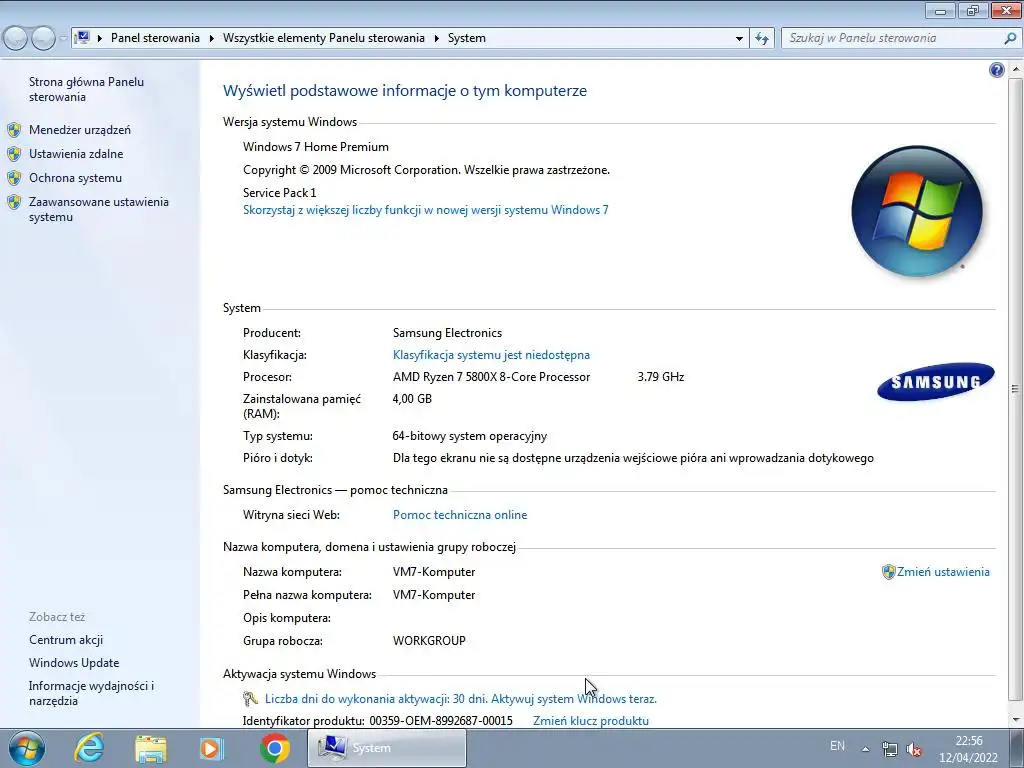Click shield icon beside Ochrona systemu
Image resolution: width=1024 pixels, height=768 pixels.
tap(14, 178)
